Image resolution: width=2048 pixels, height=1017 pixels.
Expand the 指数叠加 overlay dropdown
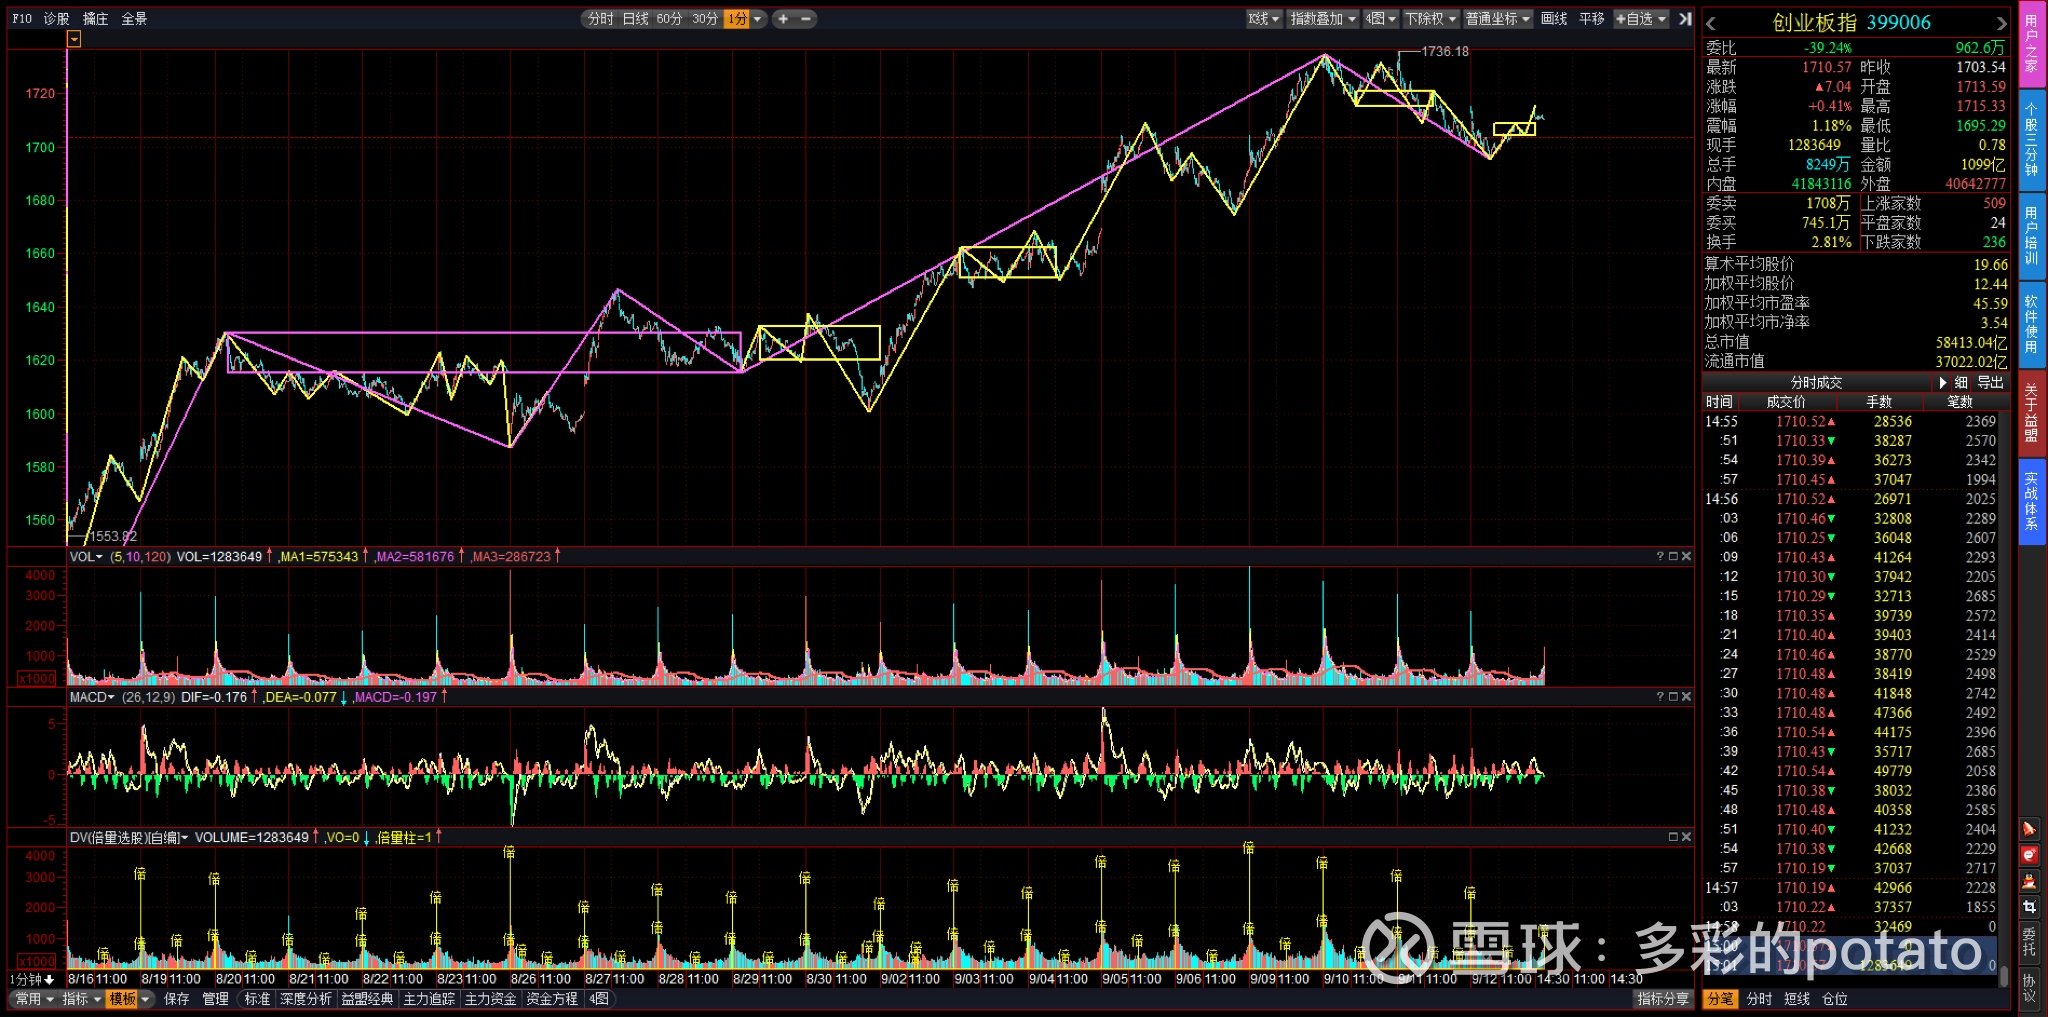click(1322, 19)
